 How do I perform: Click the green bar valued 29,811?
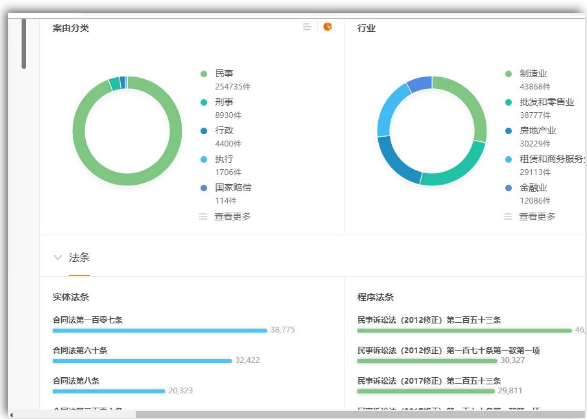point(426,391)
